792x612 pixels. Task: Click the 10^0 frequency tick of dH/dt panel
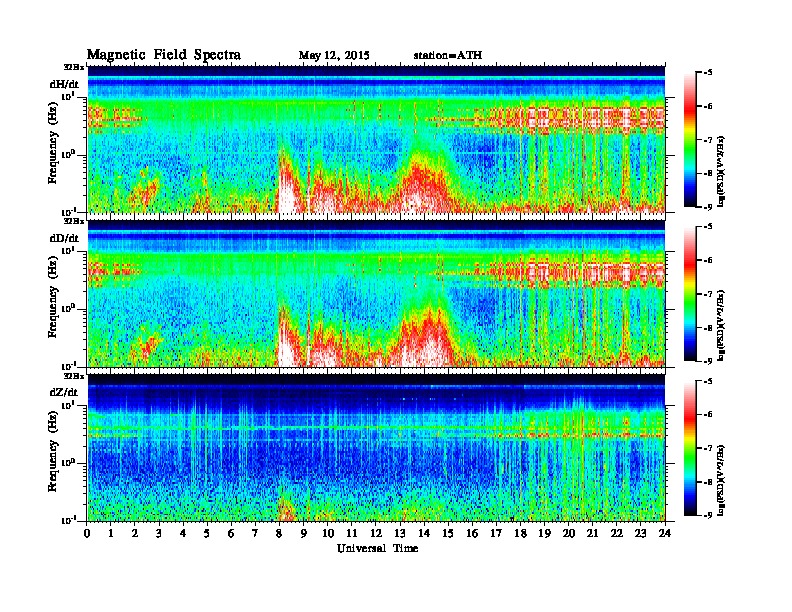(x=68, y=155)
